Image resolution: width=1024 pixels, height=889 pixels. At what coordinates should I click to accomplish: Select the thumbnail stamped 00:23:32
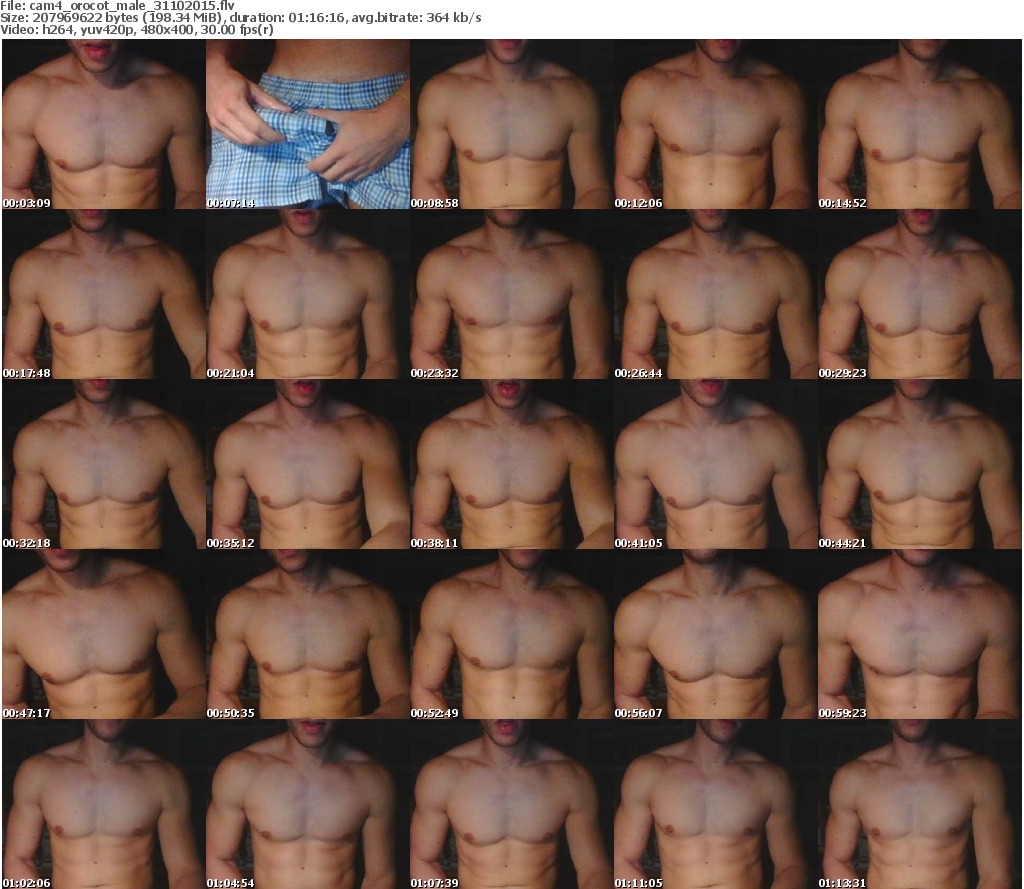(512, 294)
